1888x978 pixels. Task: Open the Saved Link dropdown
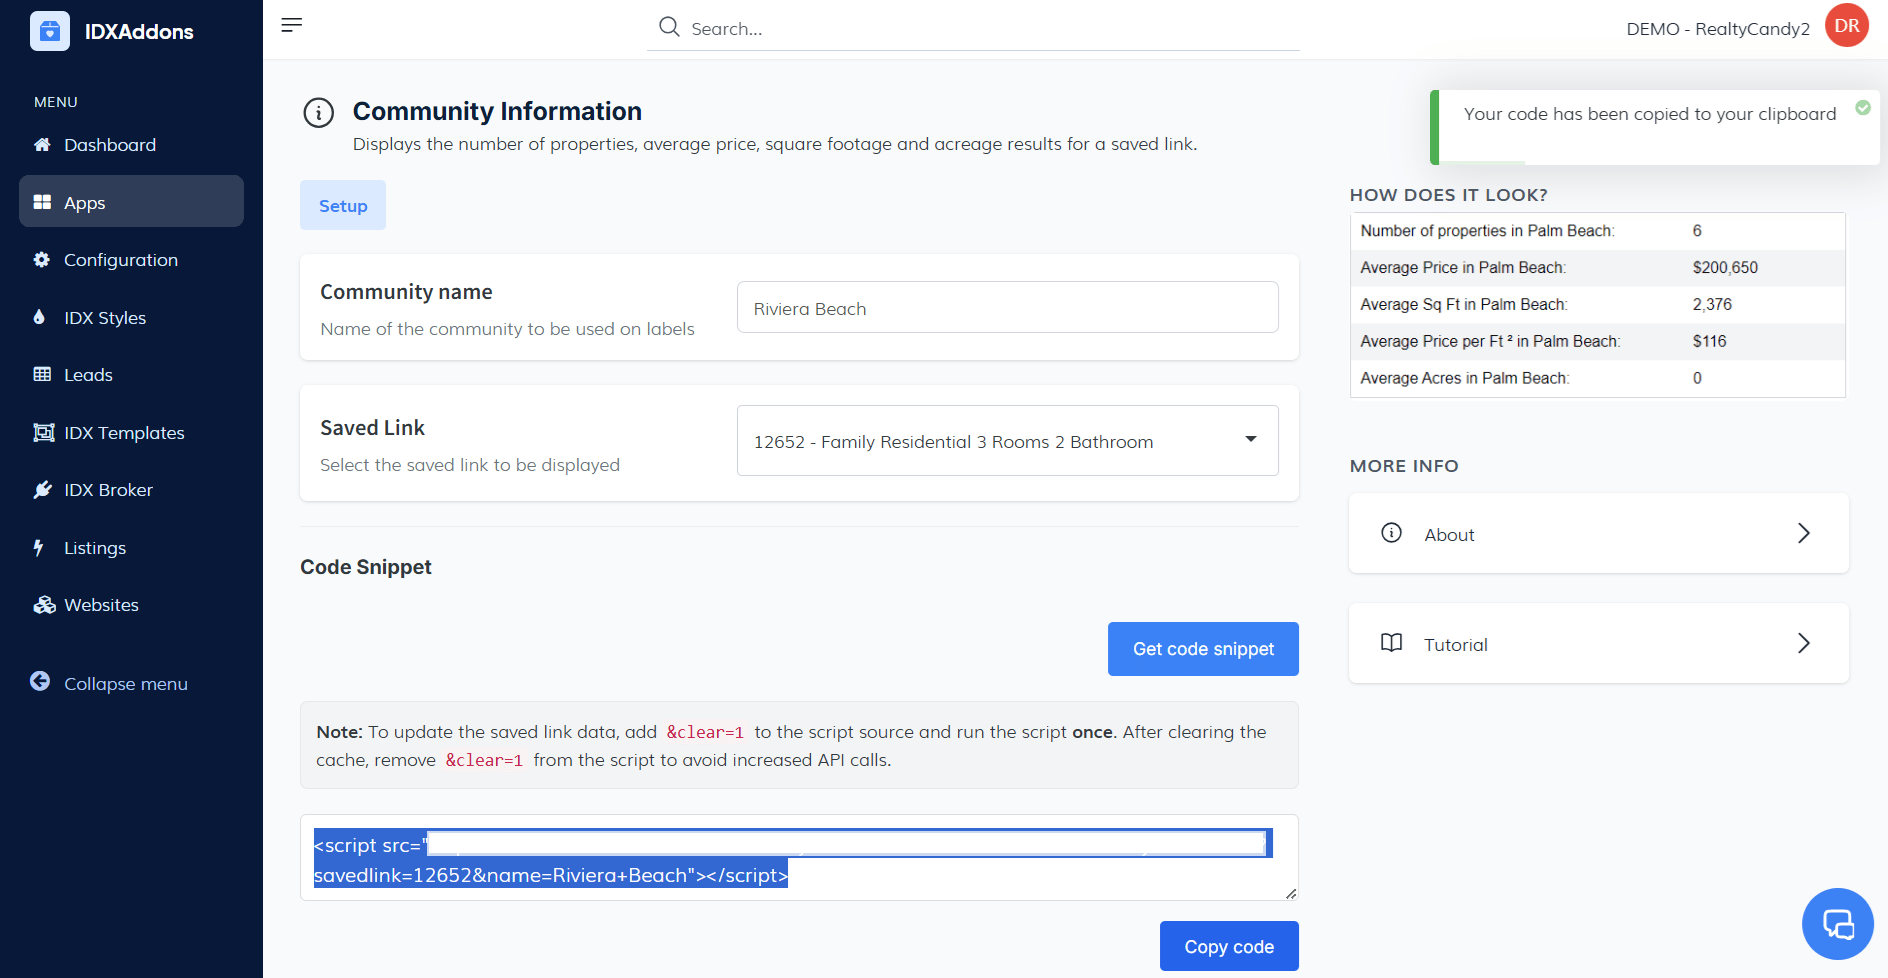1007,441
